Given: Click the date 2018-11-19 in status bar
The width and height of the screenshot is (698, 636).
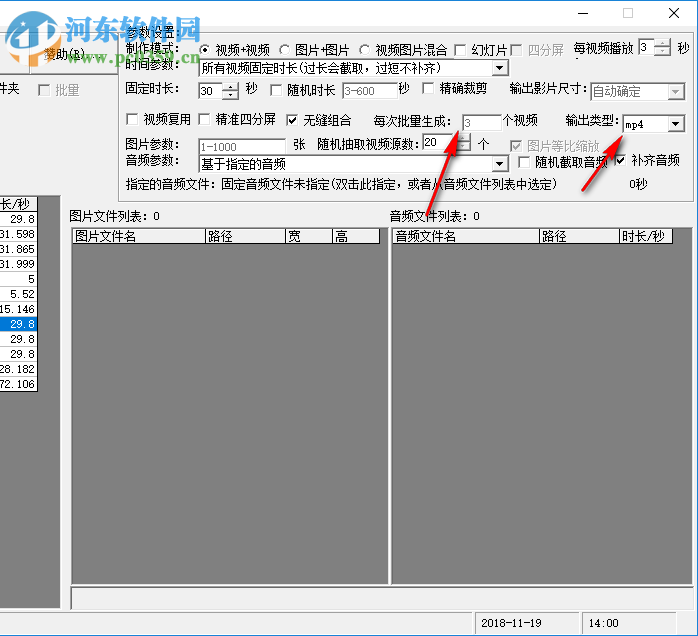Looking at the screenshot, I should (527, 623).
